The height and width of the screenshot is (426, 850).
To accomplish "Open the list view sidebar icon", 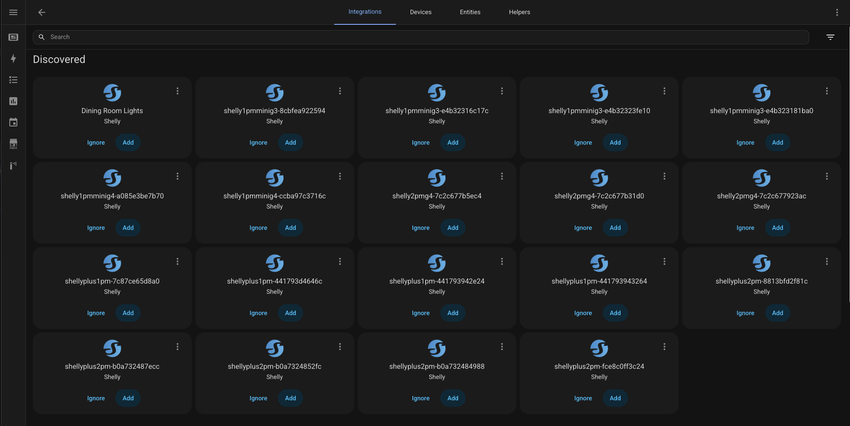I will (x=13, y=80).
